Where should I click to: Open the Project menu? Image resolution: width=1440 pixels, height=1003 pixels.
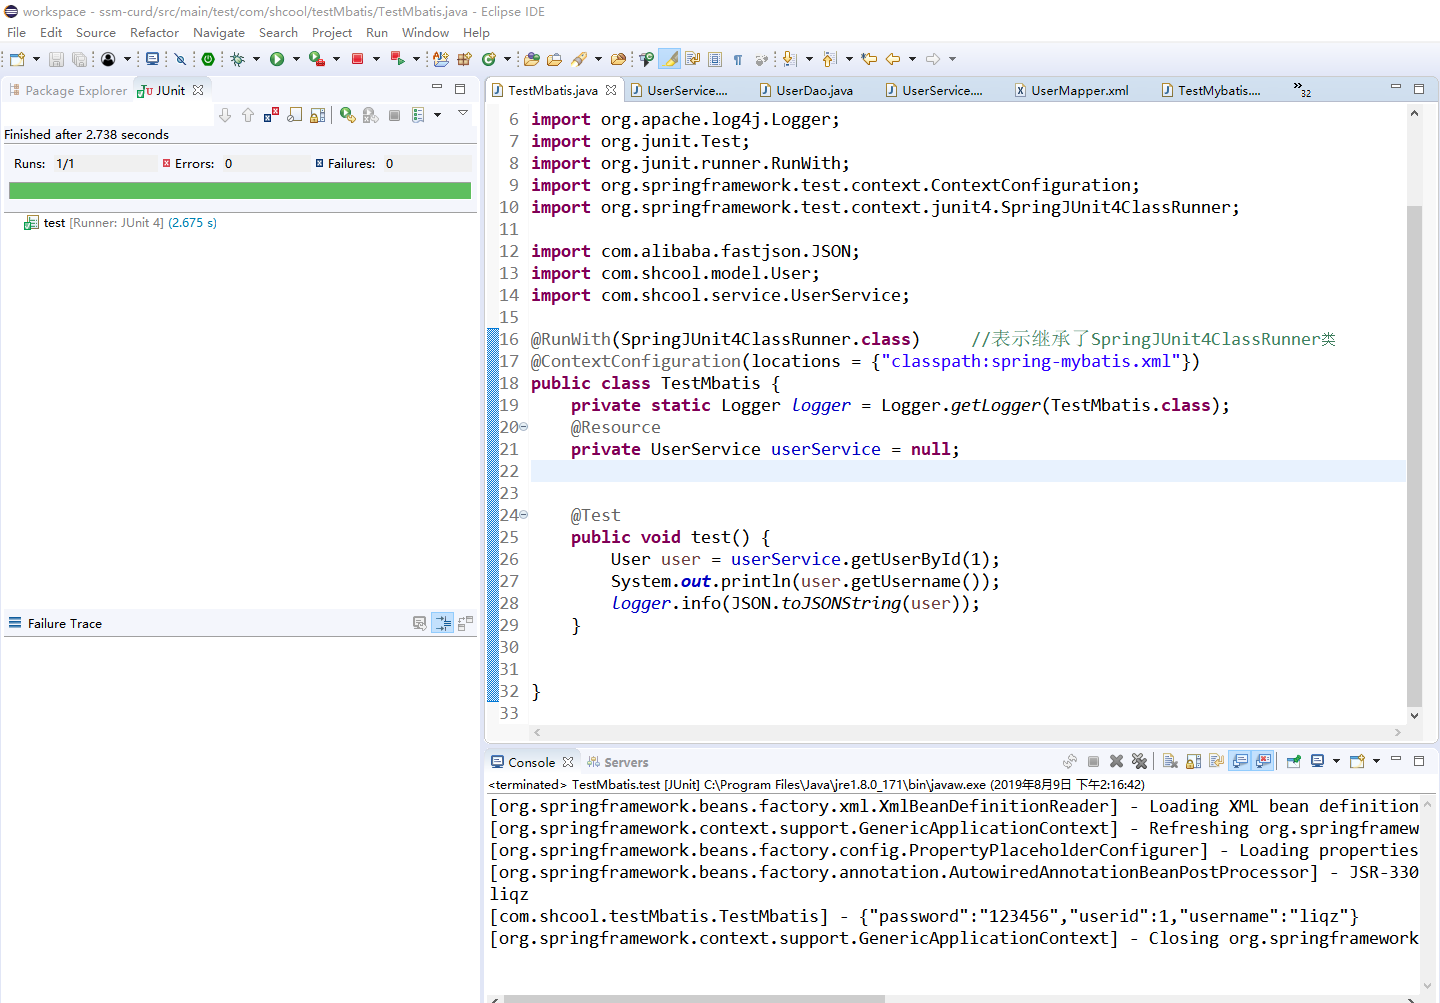332,33
